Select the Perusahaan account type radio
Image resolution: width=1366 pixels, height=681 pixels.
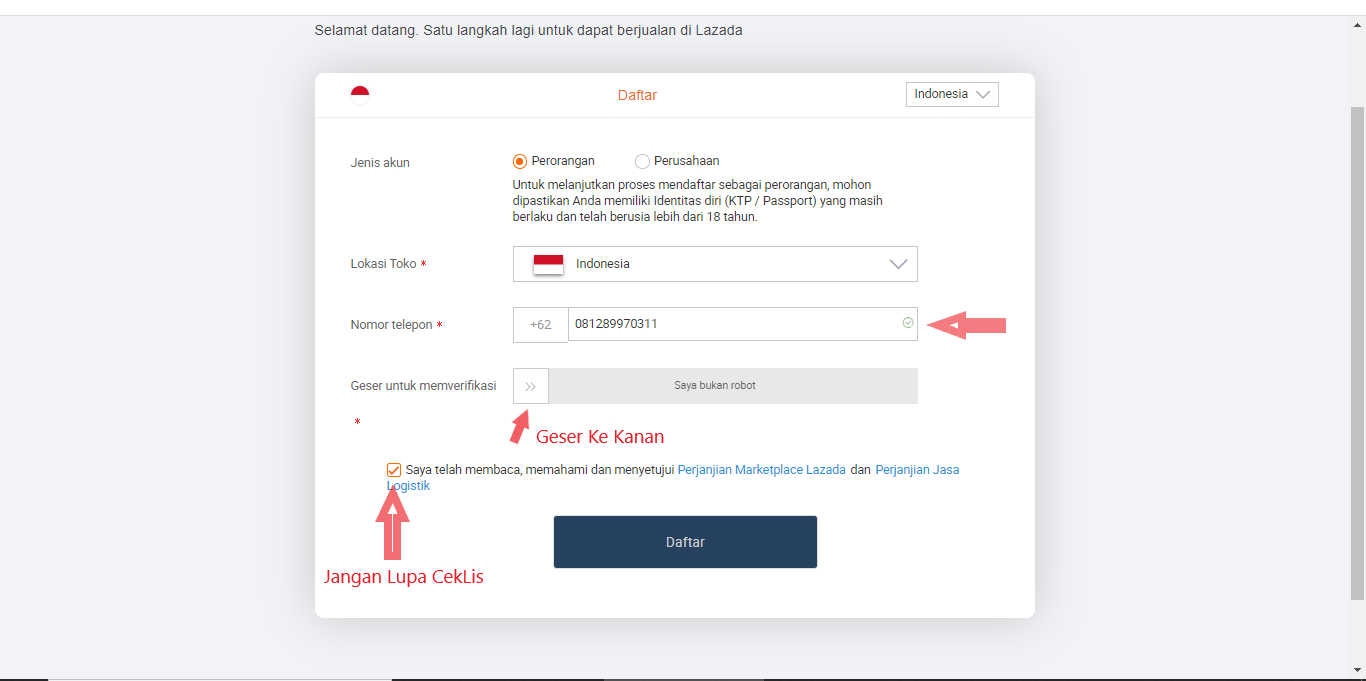pos(642,161)
